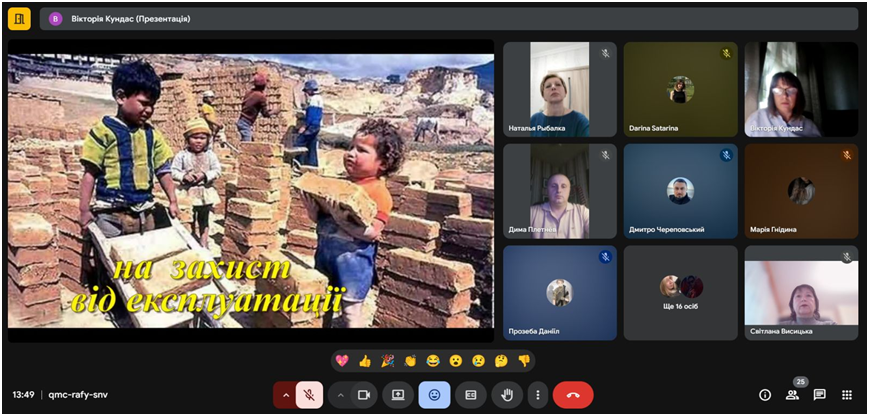The height and width of the screenshot is (416, 869).
Task: Hang up with the red leave call button
Action: [x=573, y=395]
